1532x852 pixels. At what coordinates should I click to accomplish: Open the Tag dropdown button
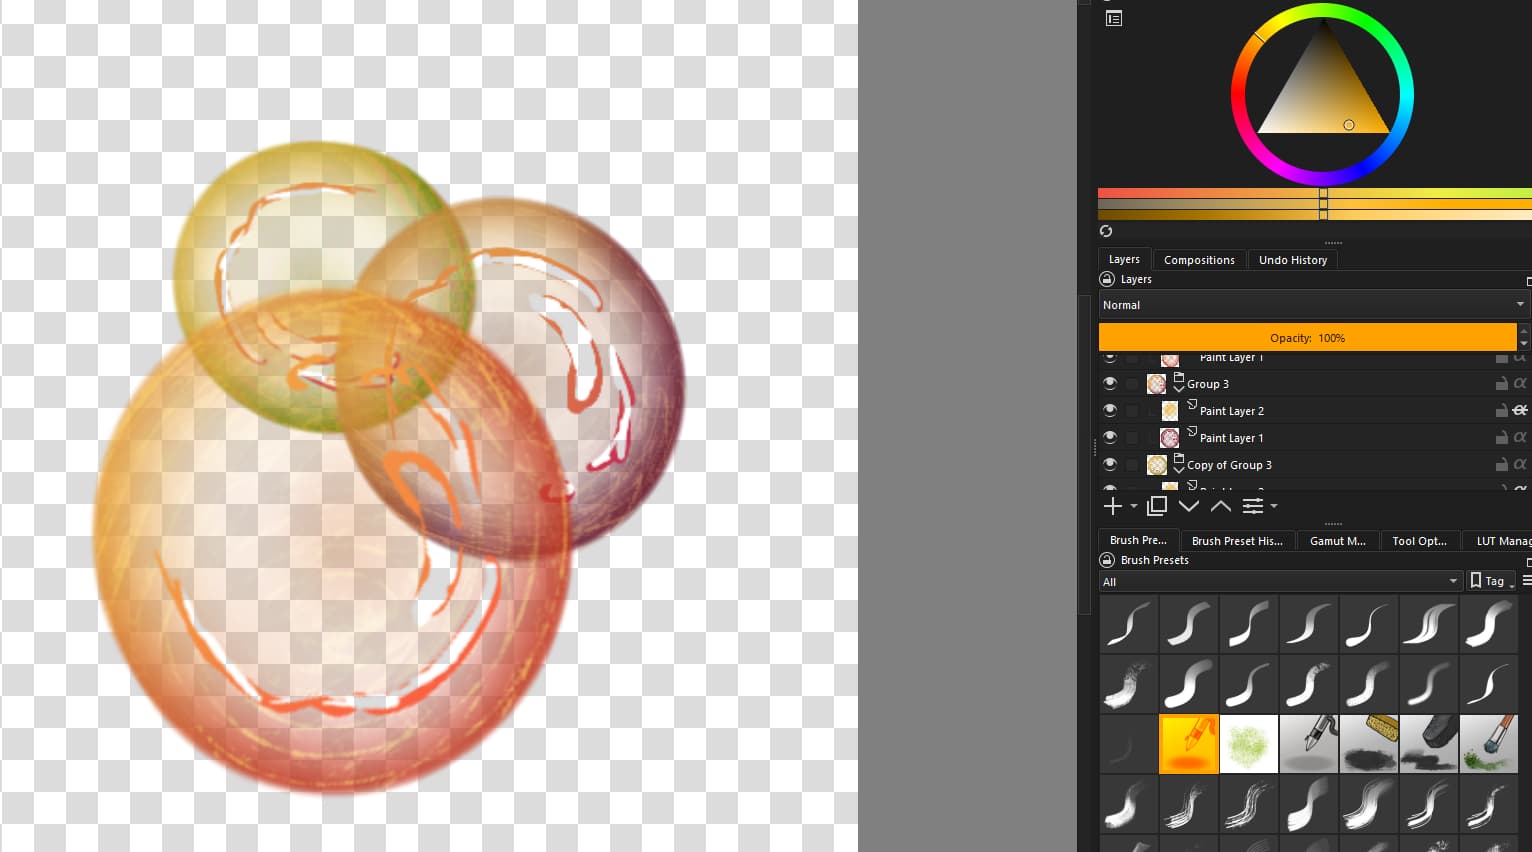pyautogui.click(x=1491, y=581)
